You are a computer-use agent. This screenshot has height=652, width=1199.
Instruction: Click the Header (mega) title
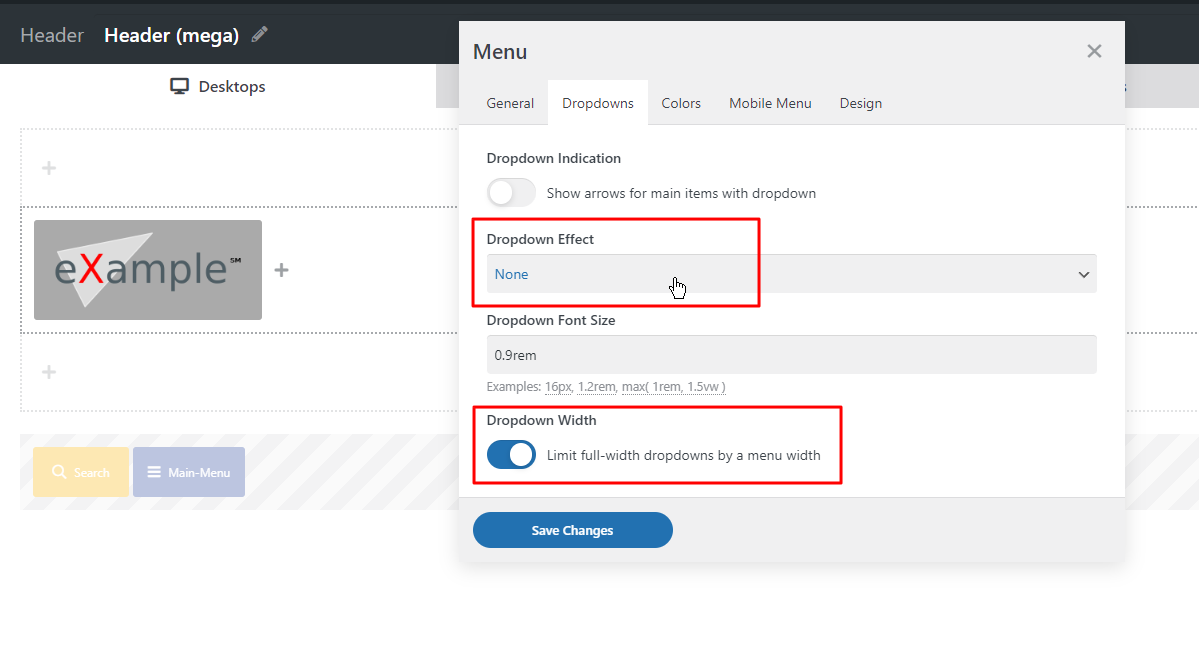click(x=171, y=35)
